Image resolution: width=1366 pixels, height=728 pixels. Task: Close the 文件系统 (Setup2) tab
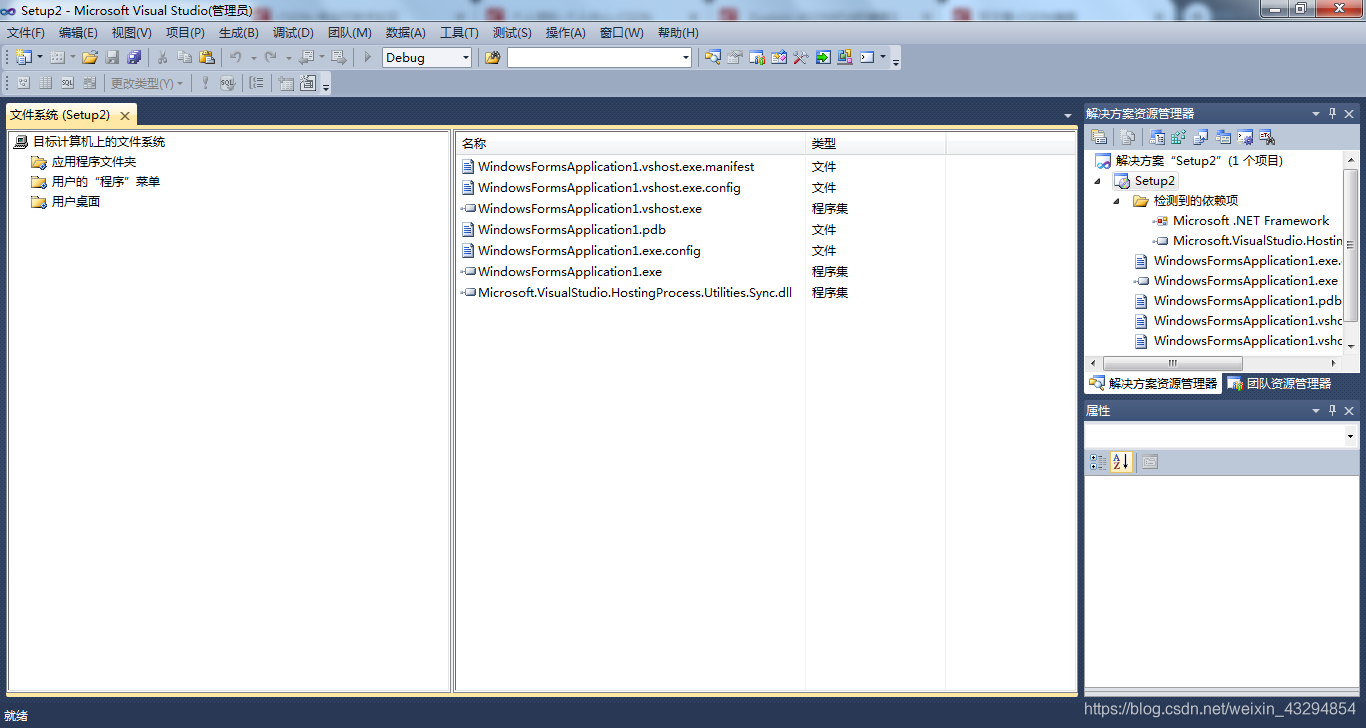tap(125, 116)
